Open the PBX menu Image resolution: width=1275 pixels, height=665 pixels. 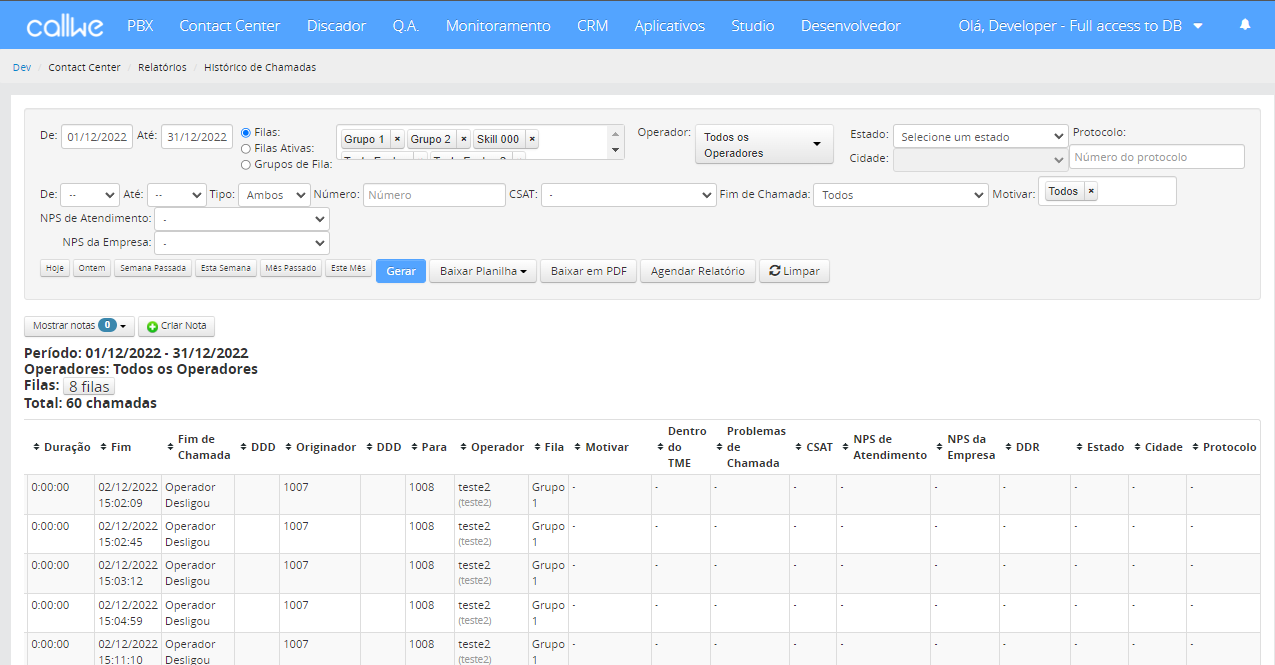point(140,26)
